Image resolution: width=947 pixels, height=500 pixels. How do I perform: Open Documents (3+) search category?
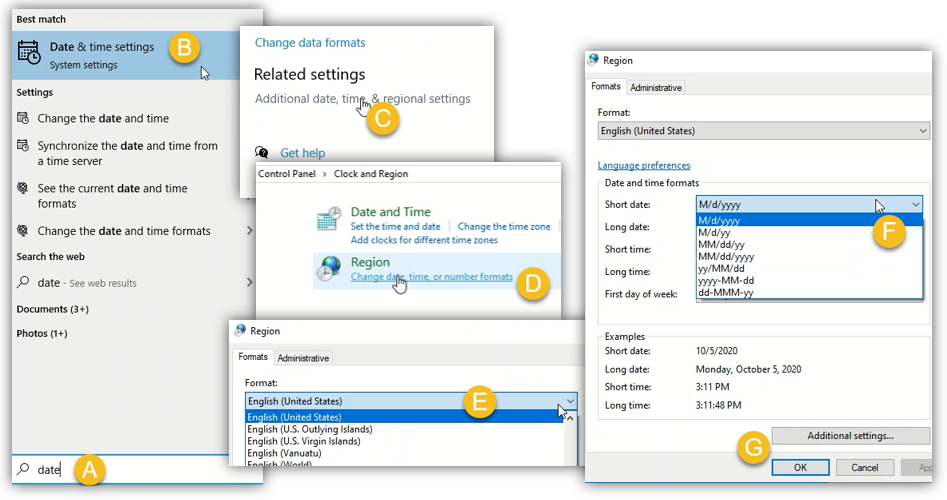(53, 309)
